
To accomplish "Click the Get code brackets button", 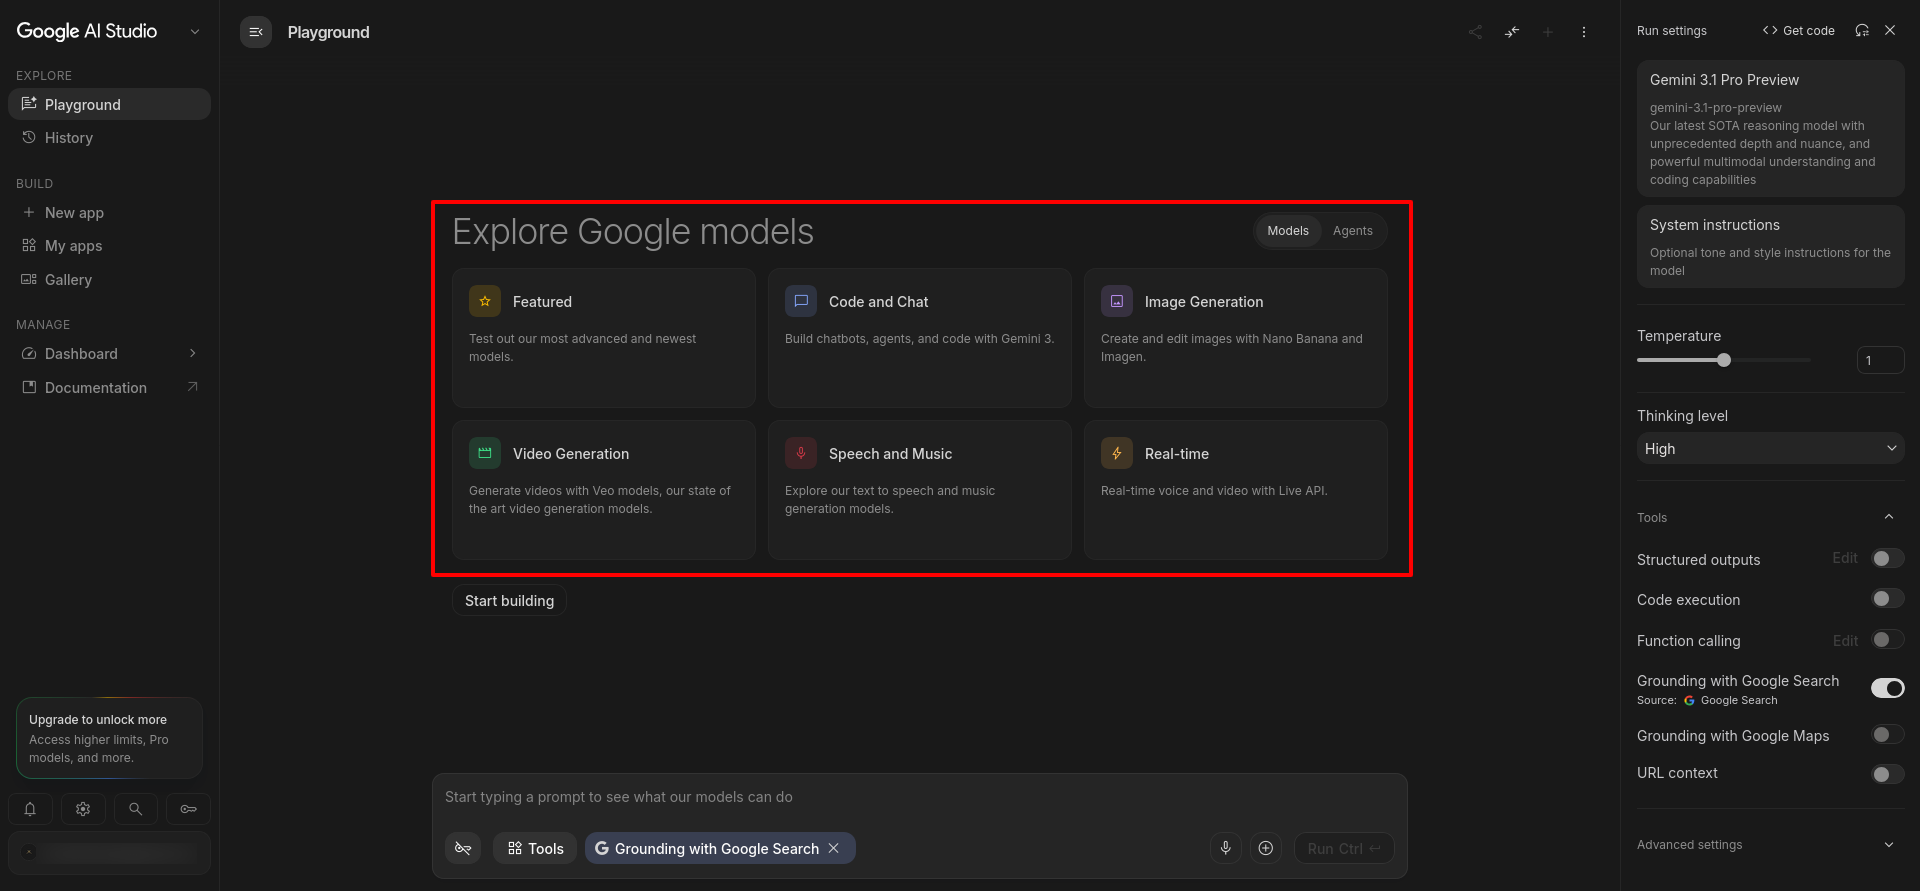I will point(1798,30).
